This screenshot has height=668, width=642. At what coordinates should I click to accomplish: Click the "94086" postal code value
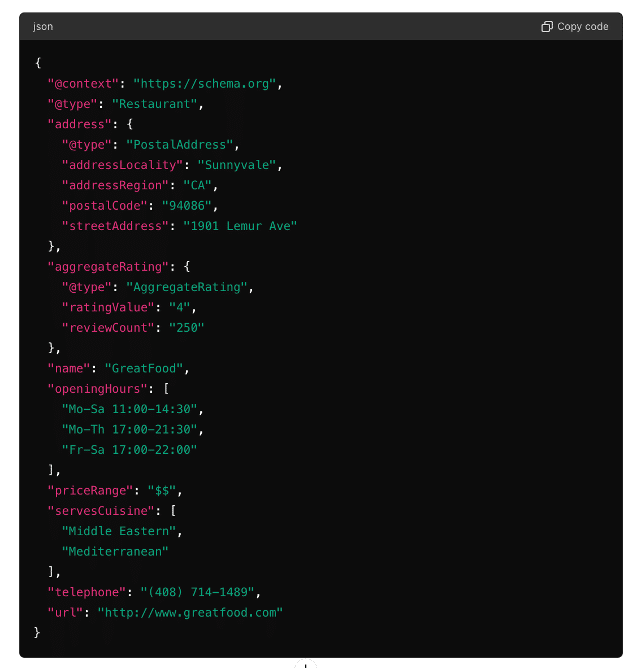coord(187,206)
